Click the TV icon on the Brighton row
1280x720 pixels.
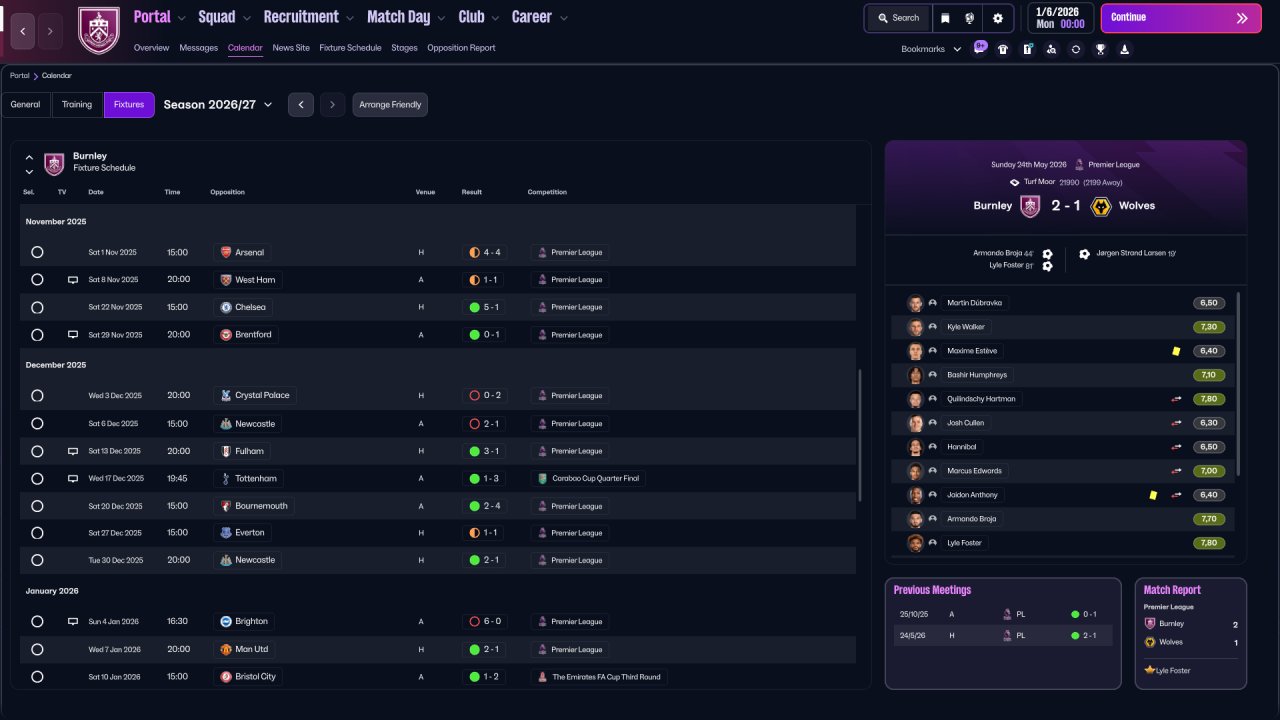click(x=73, y=621)
